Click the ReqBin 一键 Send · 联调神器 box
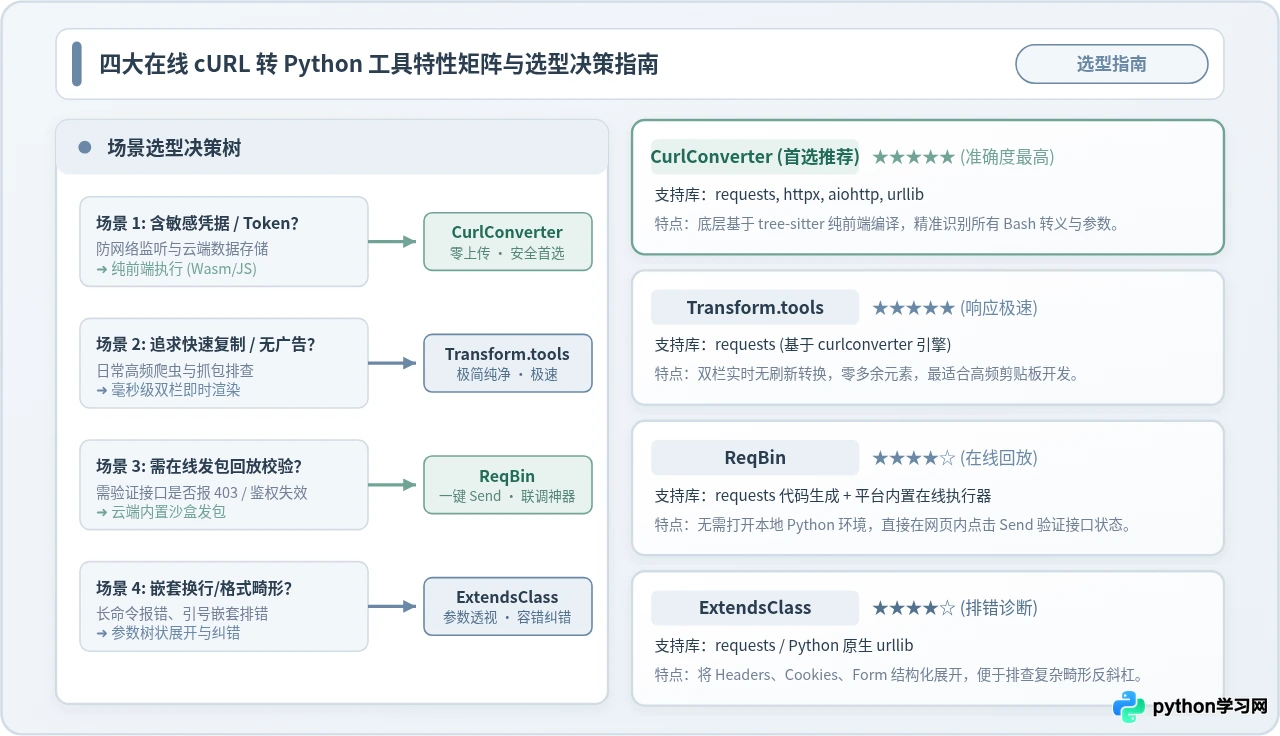The image size is (1280, 736). [x=508, y=485]
